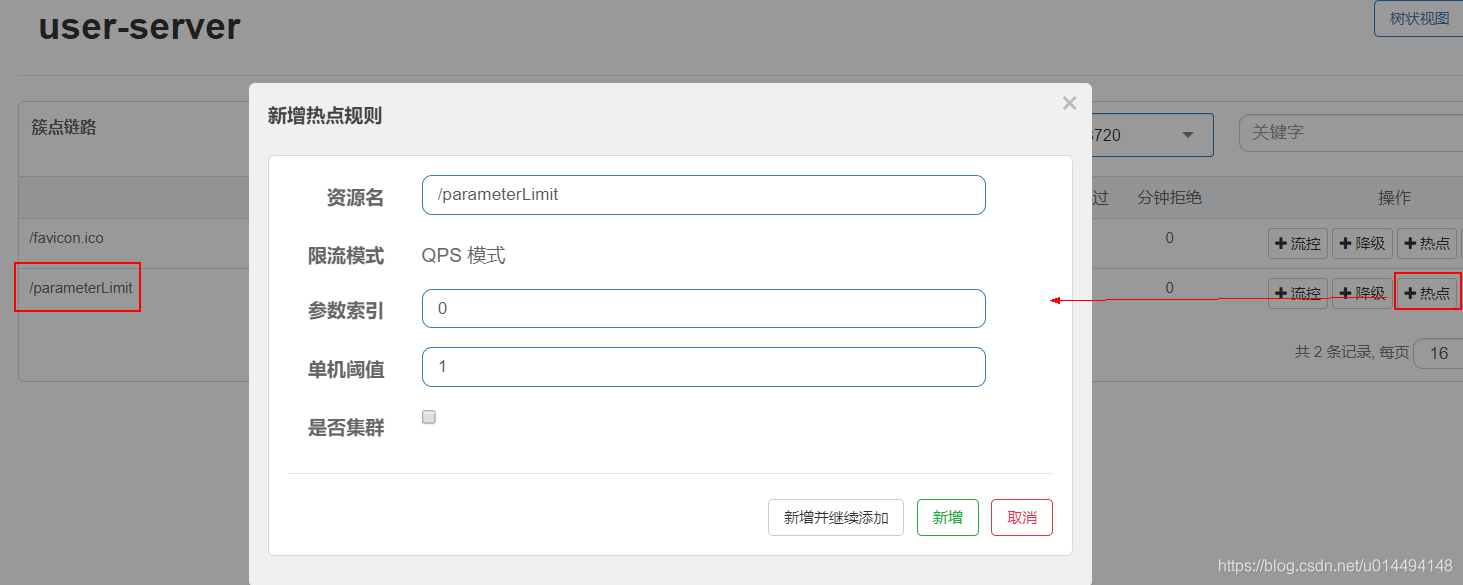Add 流控 rule for /favicon.ico
The image size is (1463, 585).
(x=1297, y=243)
